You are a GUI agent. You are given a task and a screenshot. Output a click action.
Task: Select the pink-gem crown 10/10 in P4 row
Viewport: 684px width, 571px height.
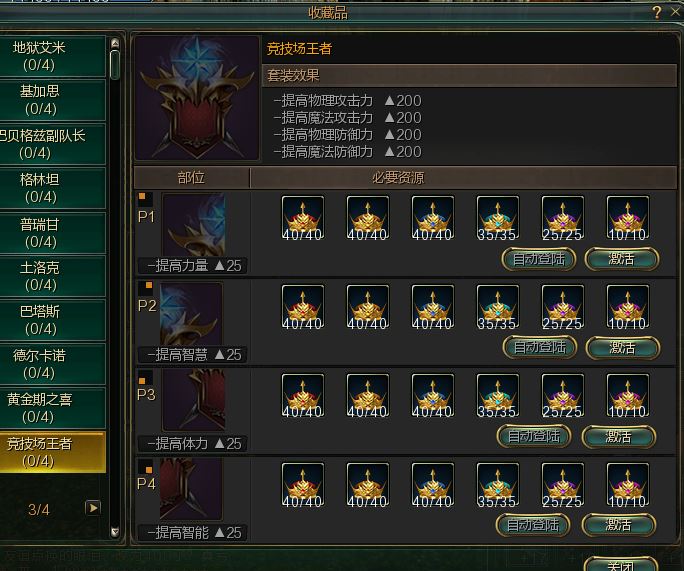click(628, 485)
